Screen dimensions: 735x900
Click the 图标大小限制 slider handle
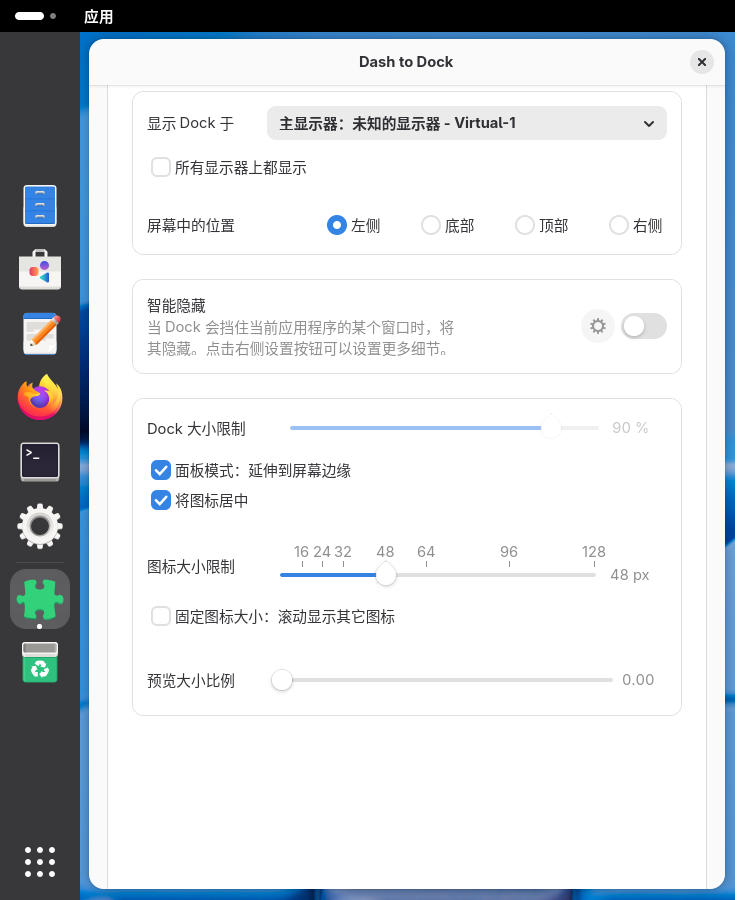[x=386, y=575]
